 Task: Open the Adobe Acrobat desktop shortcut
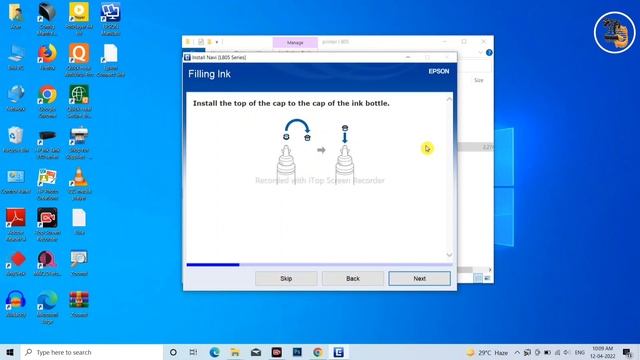click(x=16, y=224)
